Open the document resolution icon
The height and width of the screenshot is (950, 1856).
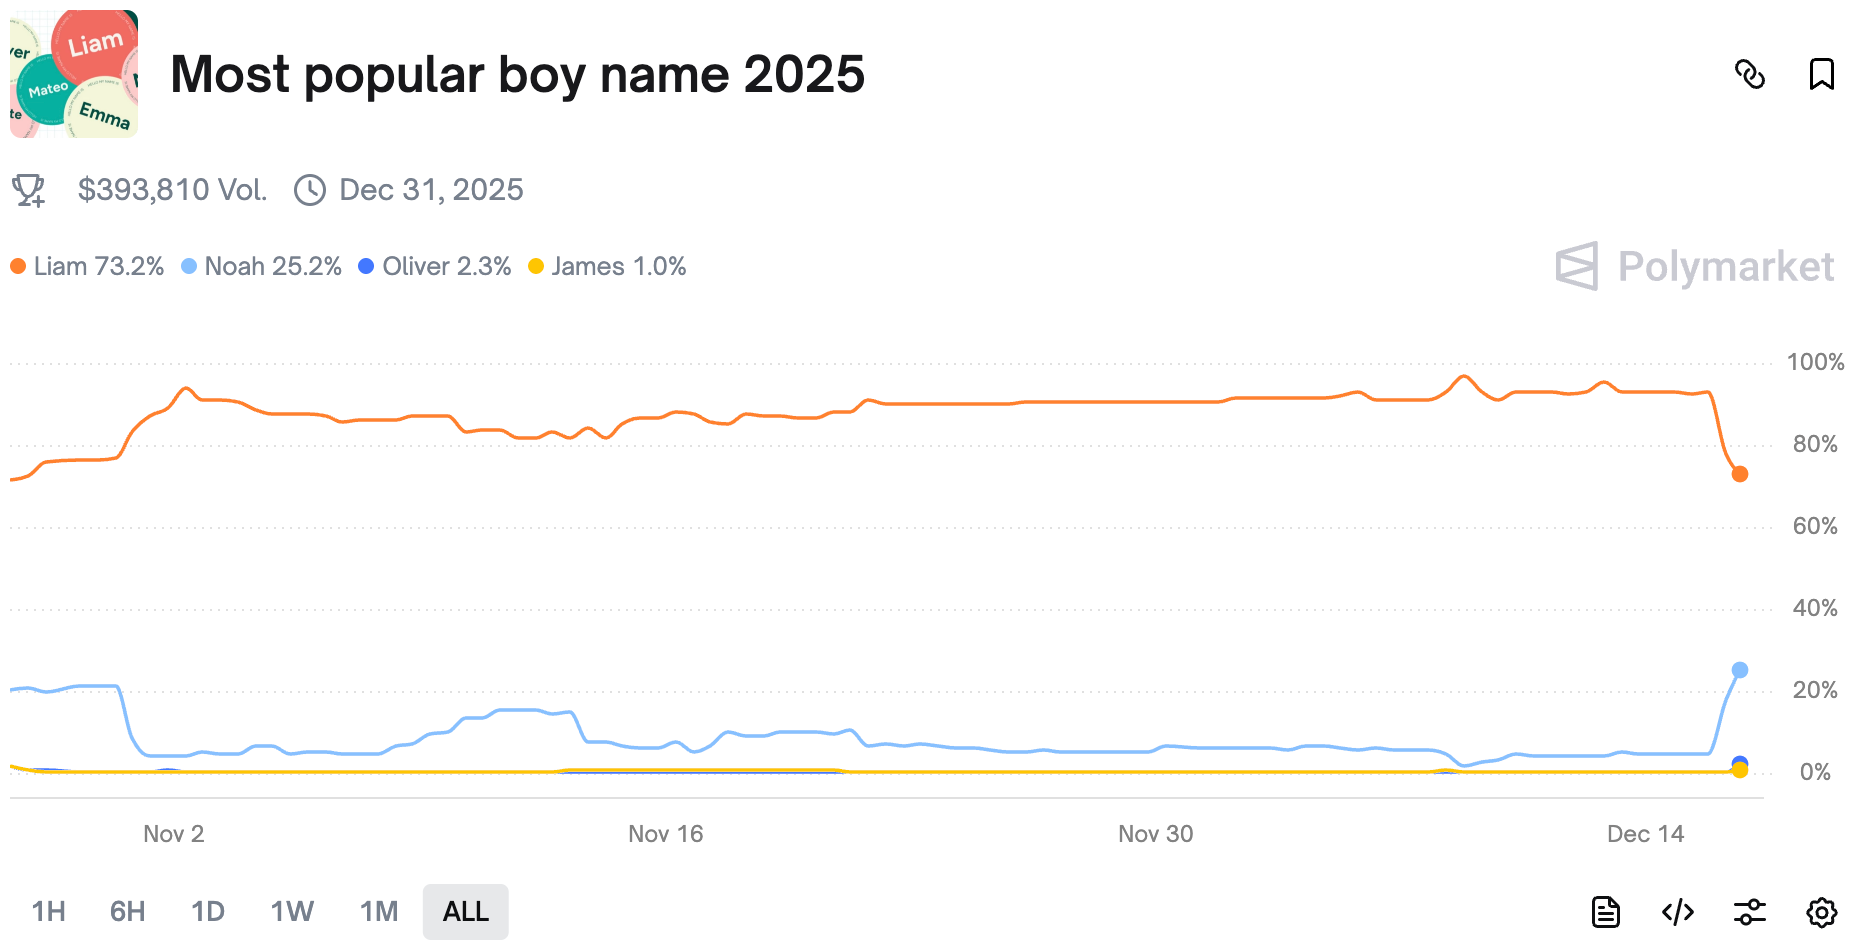(x=1605, y=912)
